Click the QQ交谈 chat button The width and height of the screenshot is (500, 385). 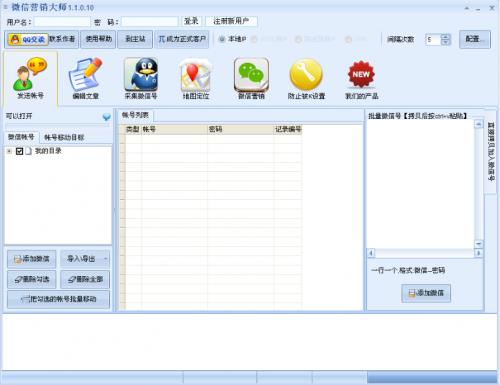(x=28, y=39)
